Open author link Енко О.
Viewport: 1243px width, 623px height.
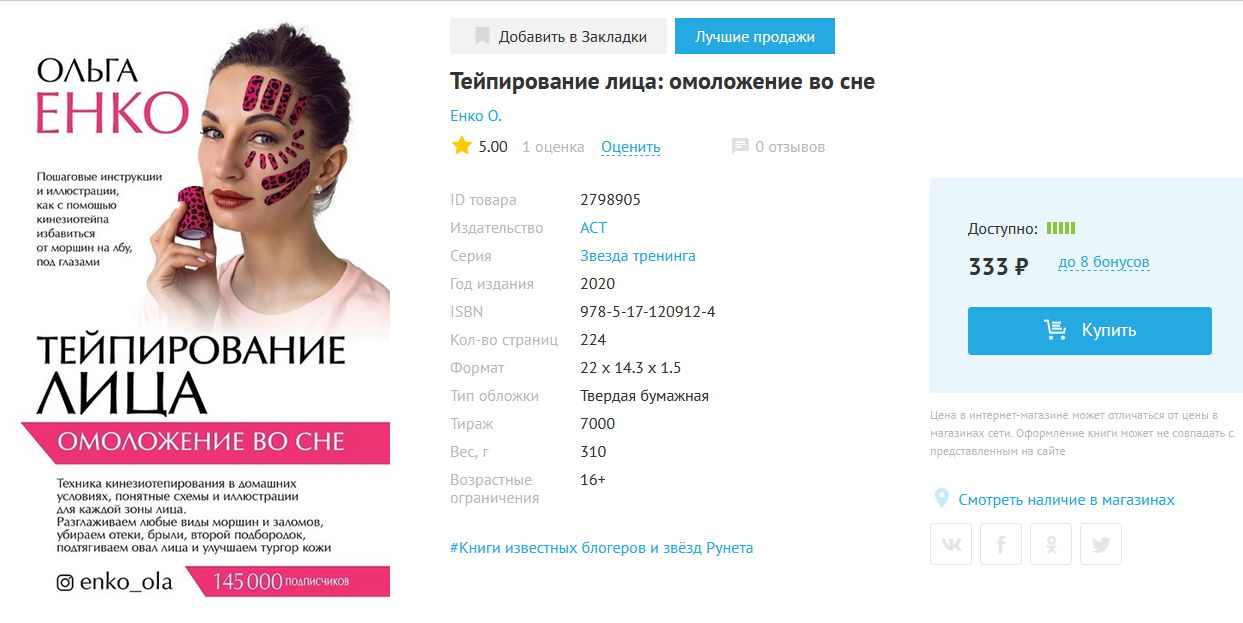click(x=476, y=116)
